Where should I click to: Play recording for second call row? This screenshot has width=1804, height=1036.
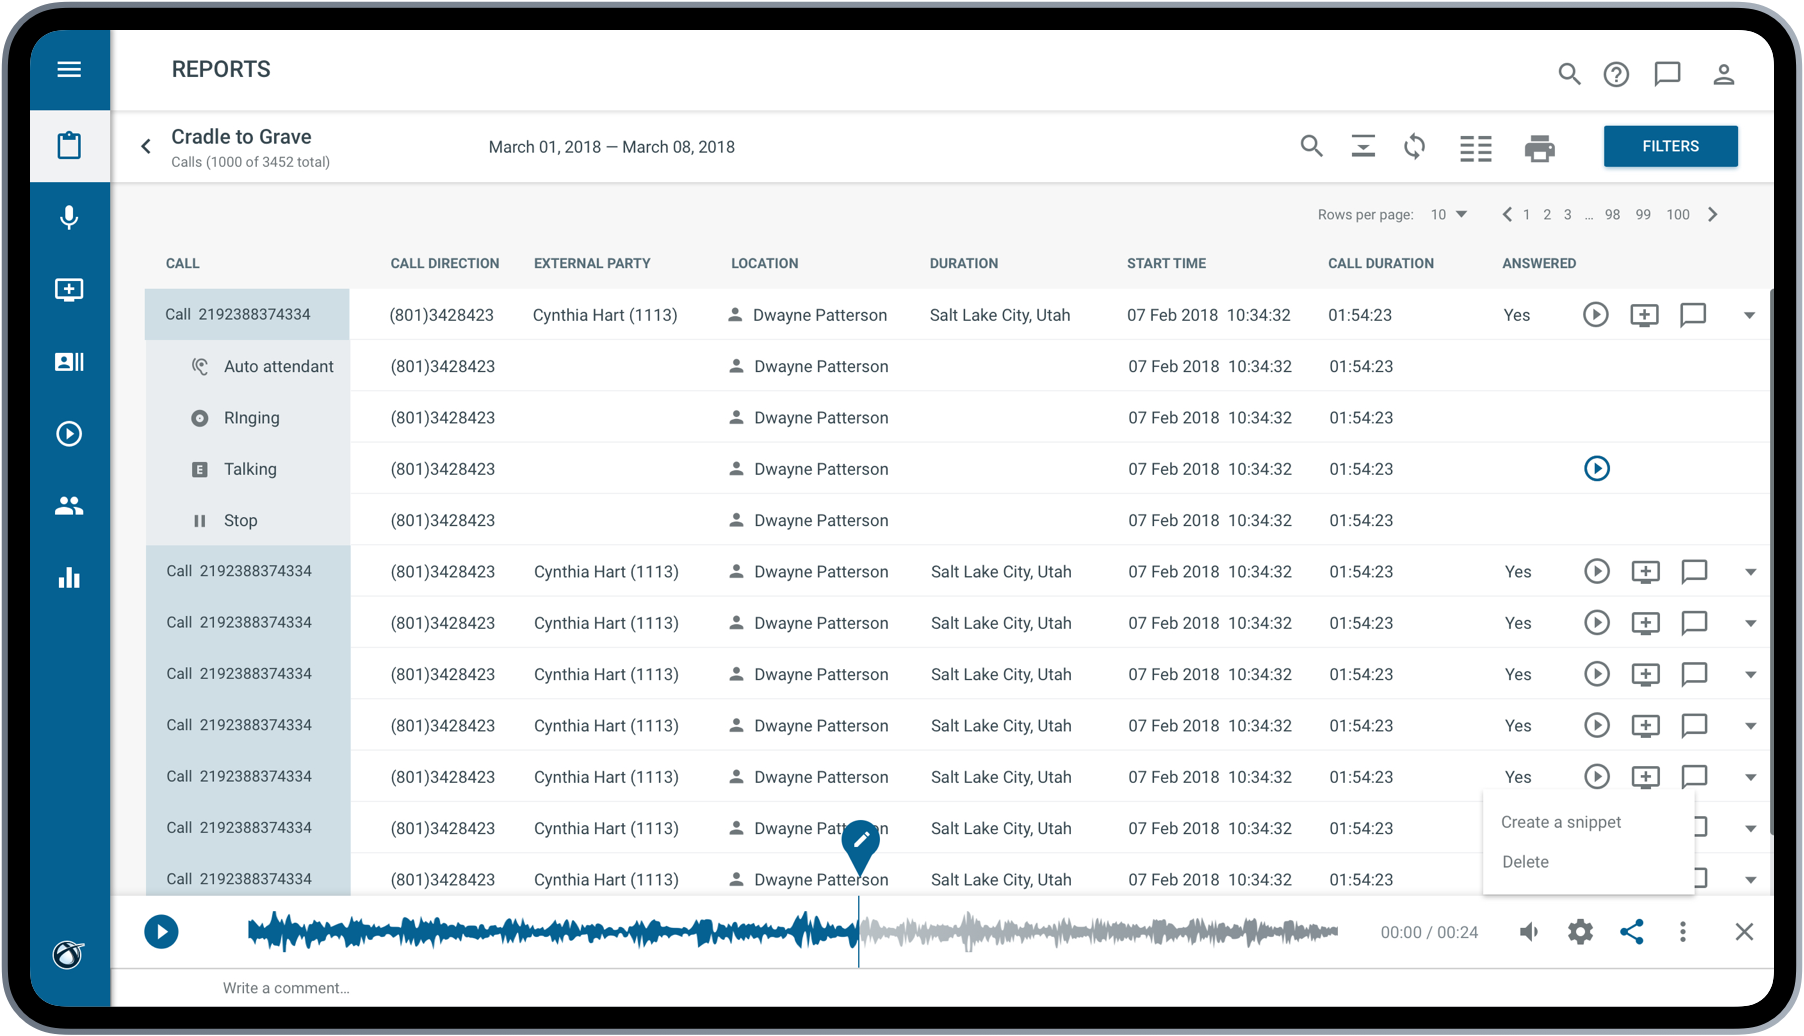1597,572
